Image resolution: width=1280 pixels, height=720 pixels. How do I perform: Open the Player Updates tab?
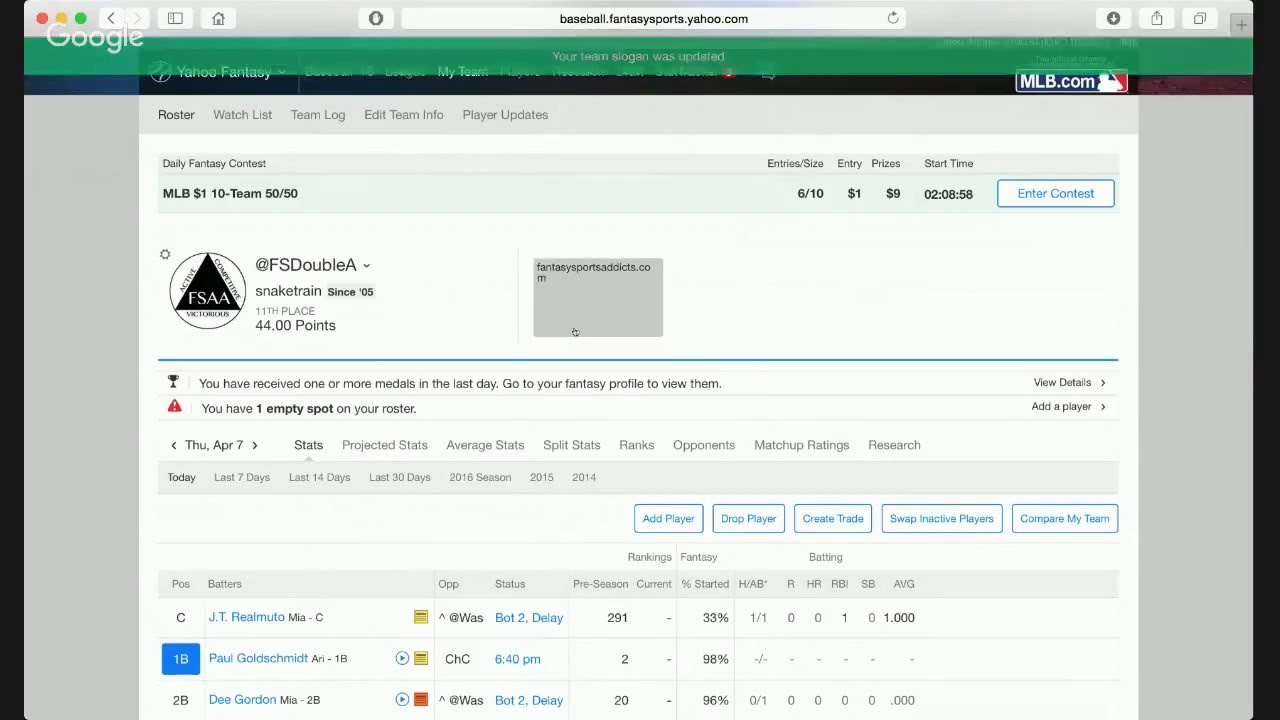click(505, 114)
